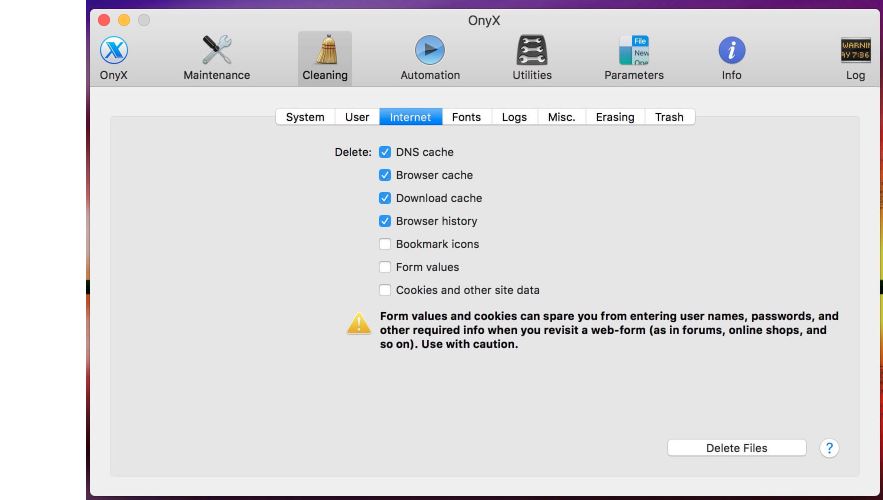Switch to the User tab

(x=357, y=117)
